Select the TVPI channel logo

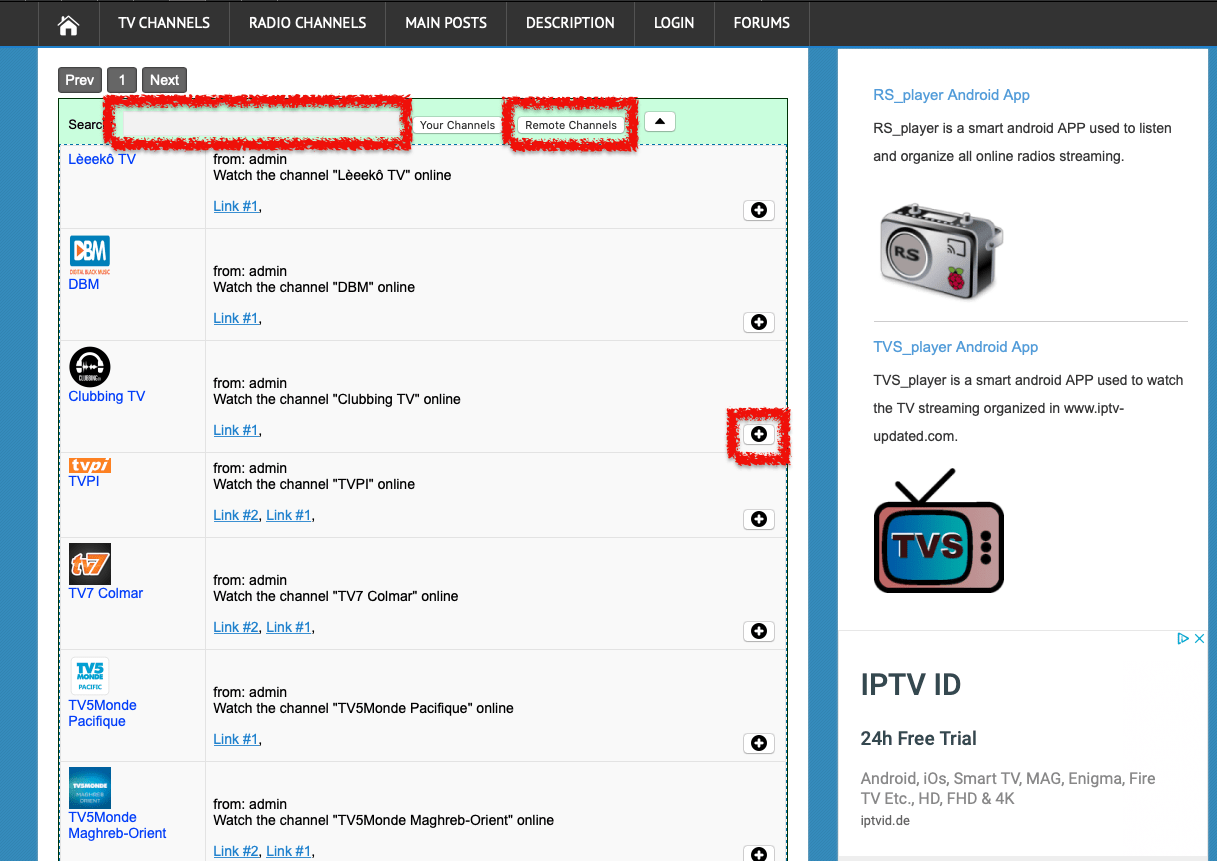tap(89, 464)
